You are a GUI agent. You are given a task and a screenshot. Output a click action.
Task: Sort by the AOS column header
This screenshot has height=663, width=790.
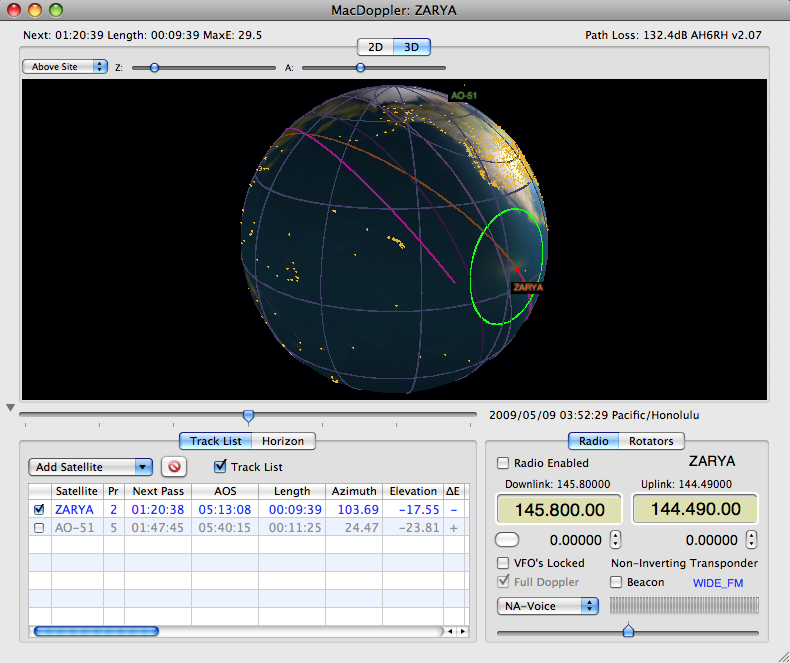[225, 491]
